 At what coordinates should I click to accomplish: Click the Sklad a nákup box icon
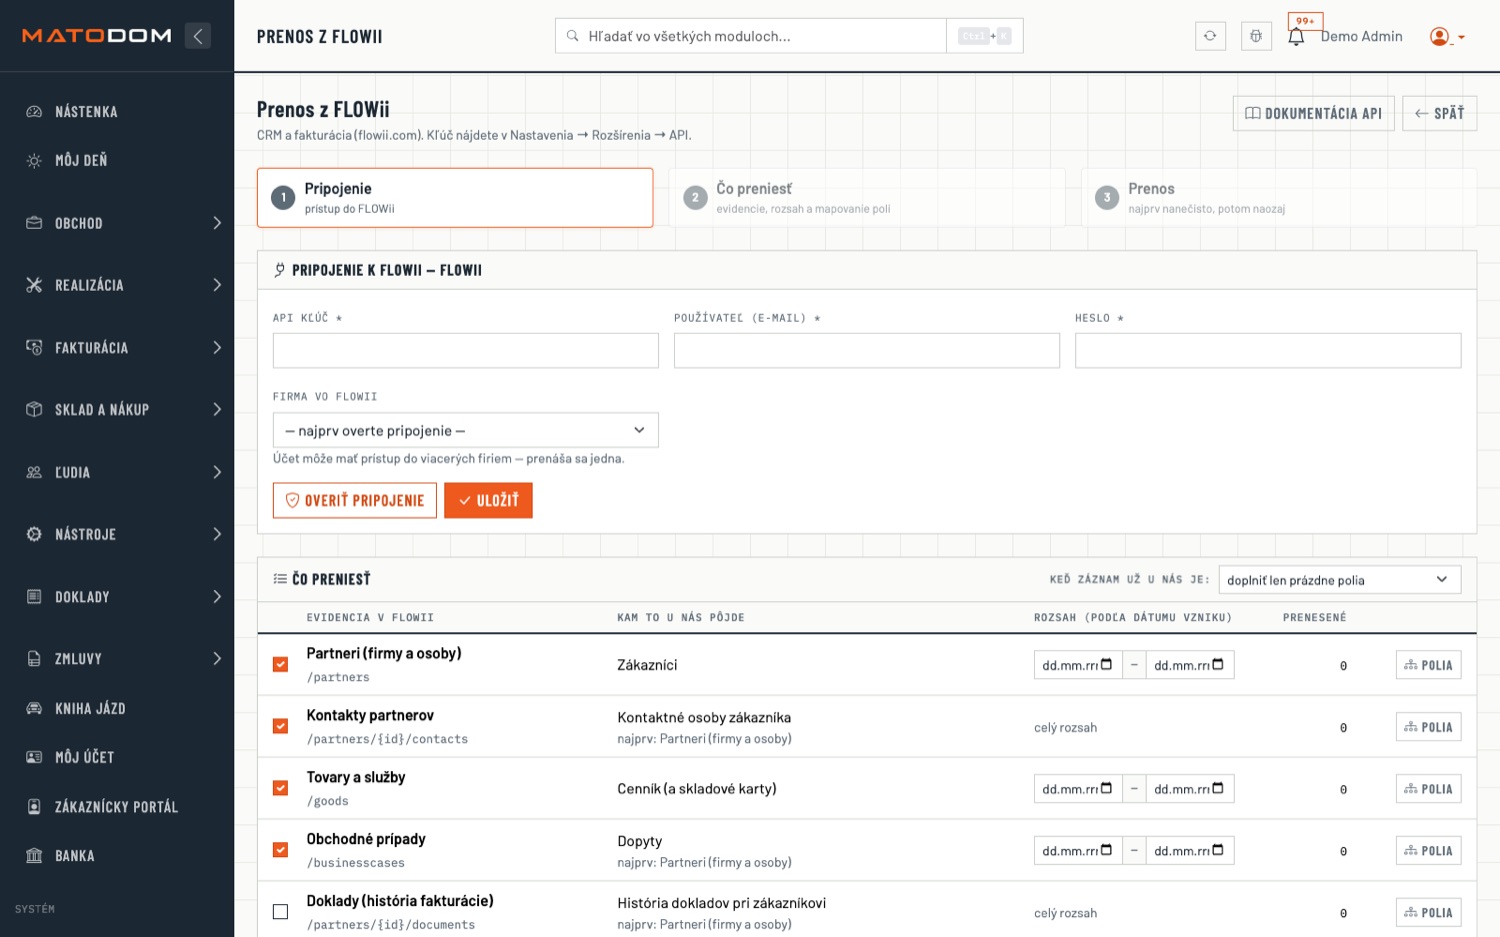tap(34, 409)
